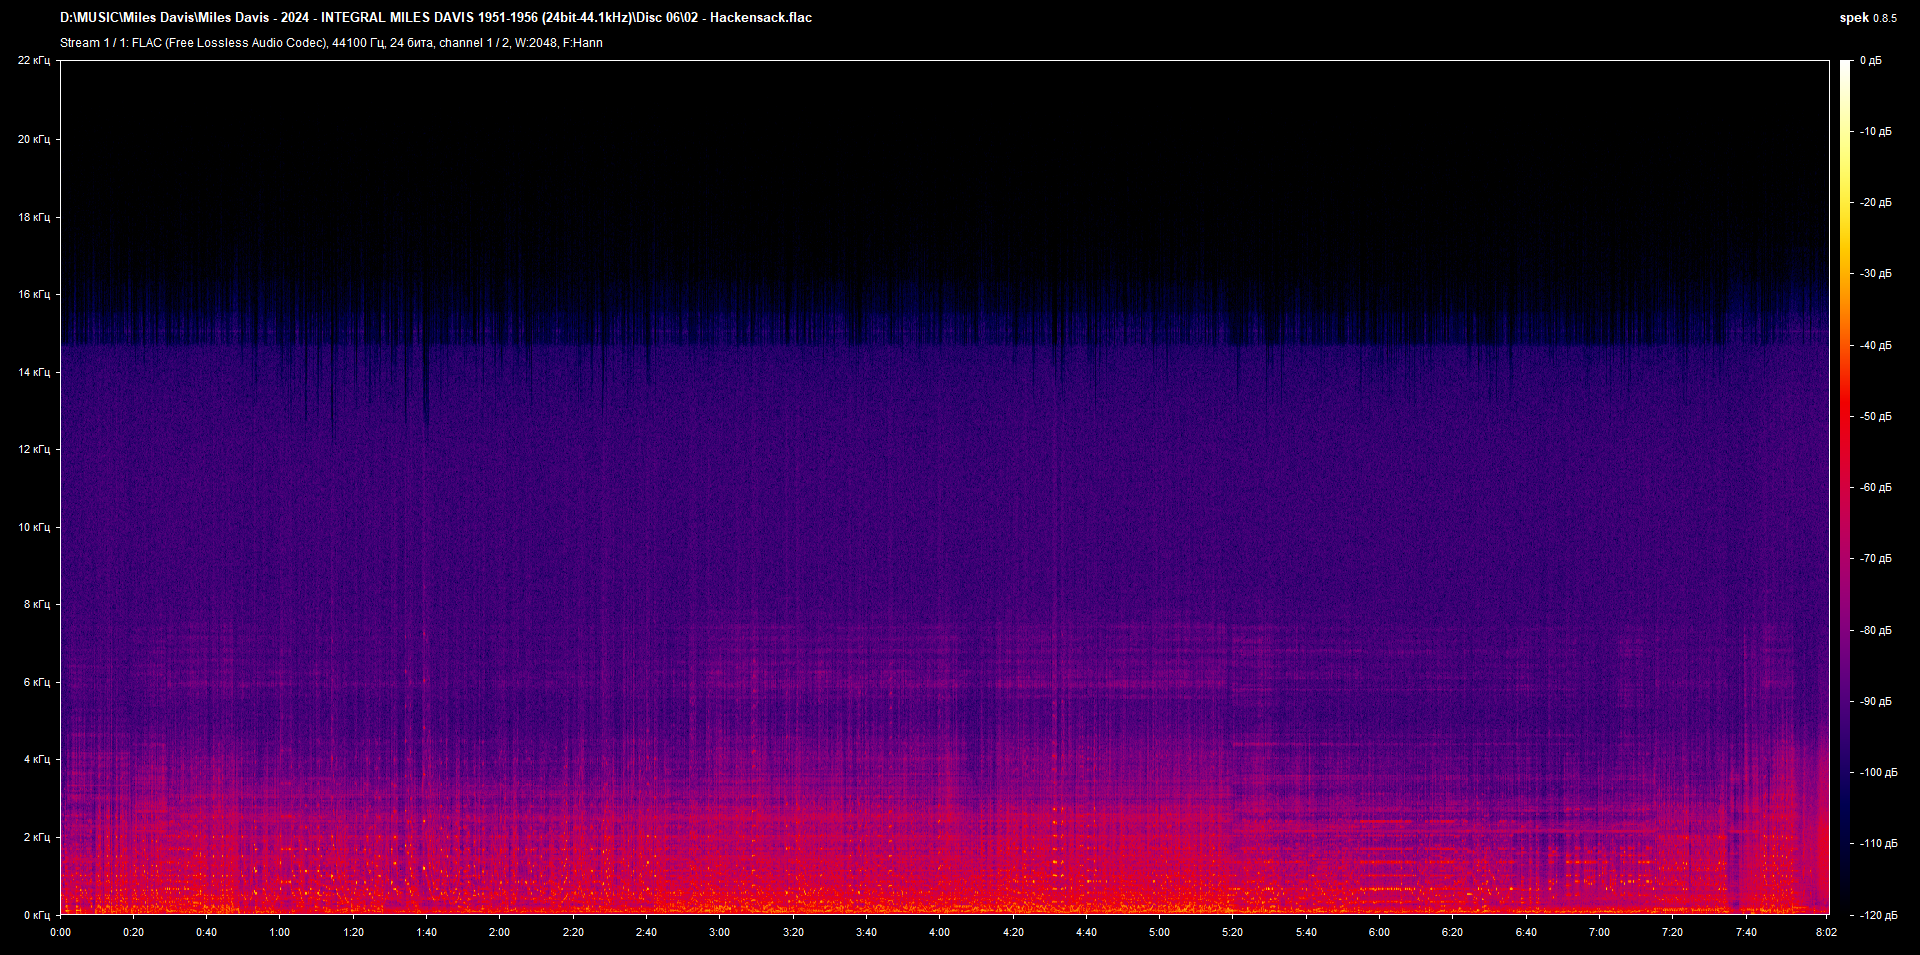This screenshot has height=955, width=1920.
Task: Click the 10 кГц frequency axis label
Action: [33, 527]
